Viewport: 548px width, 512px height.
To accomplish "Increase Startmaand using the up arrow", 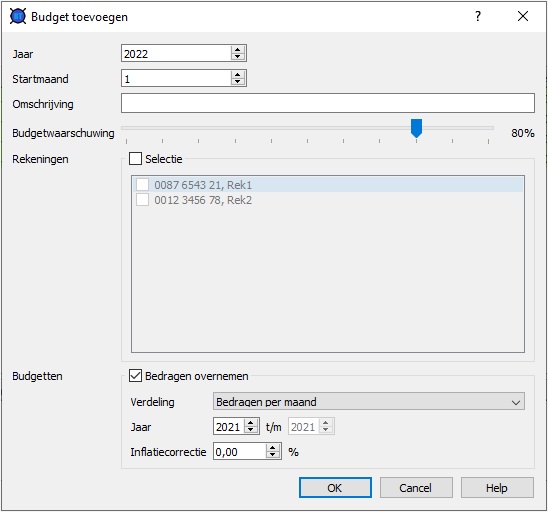I will point(238,74).
